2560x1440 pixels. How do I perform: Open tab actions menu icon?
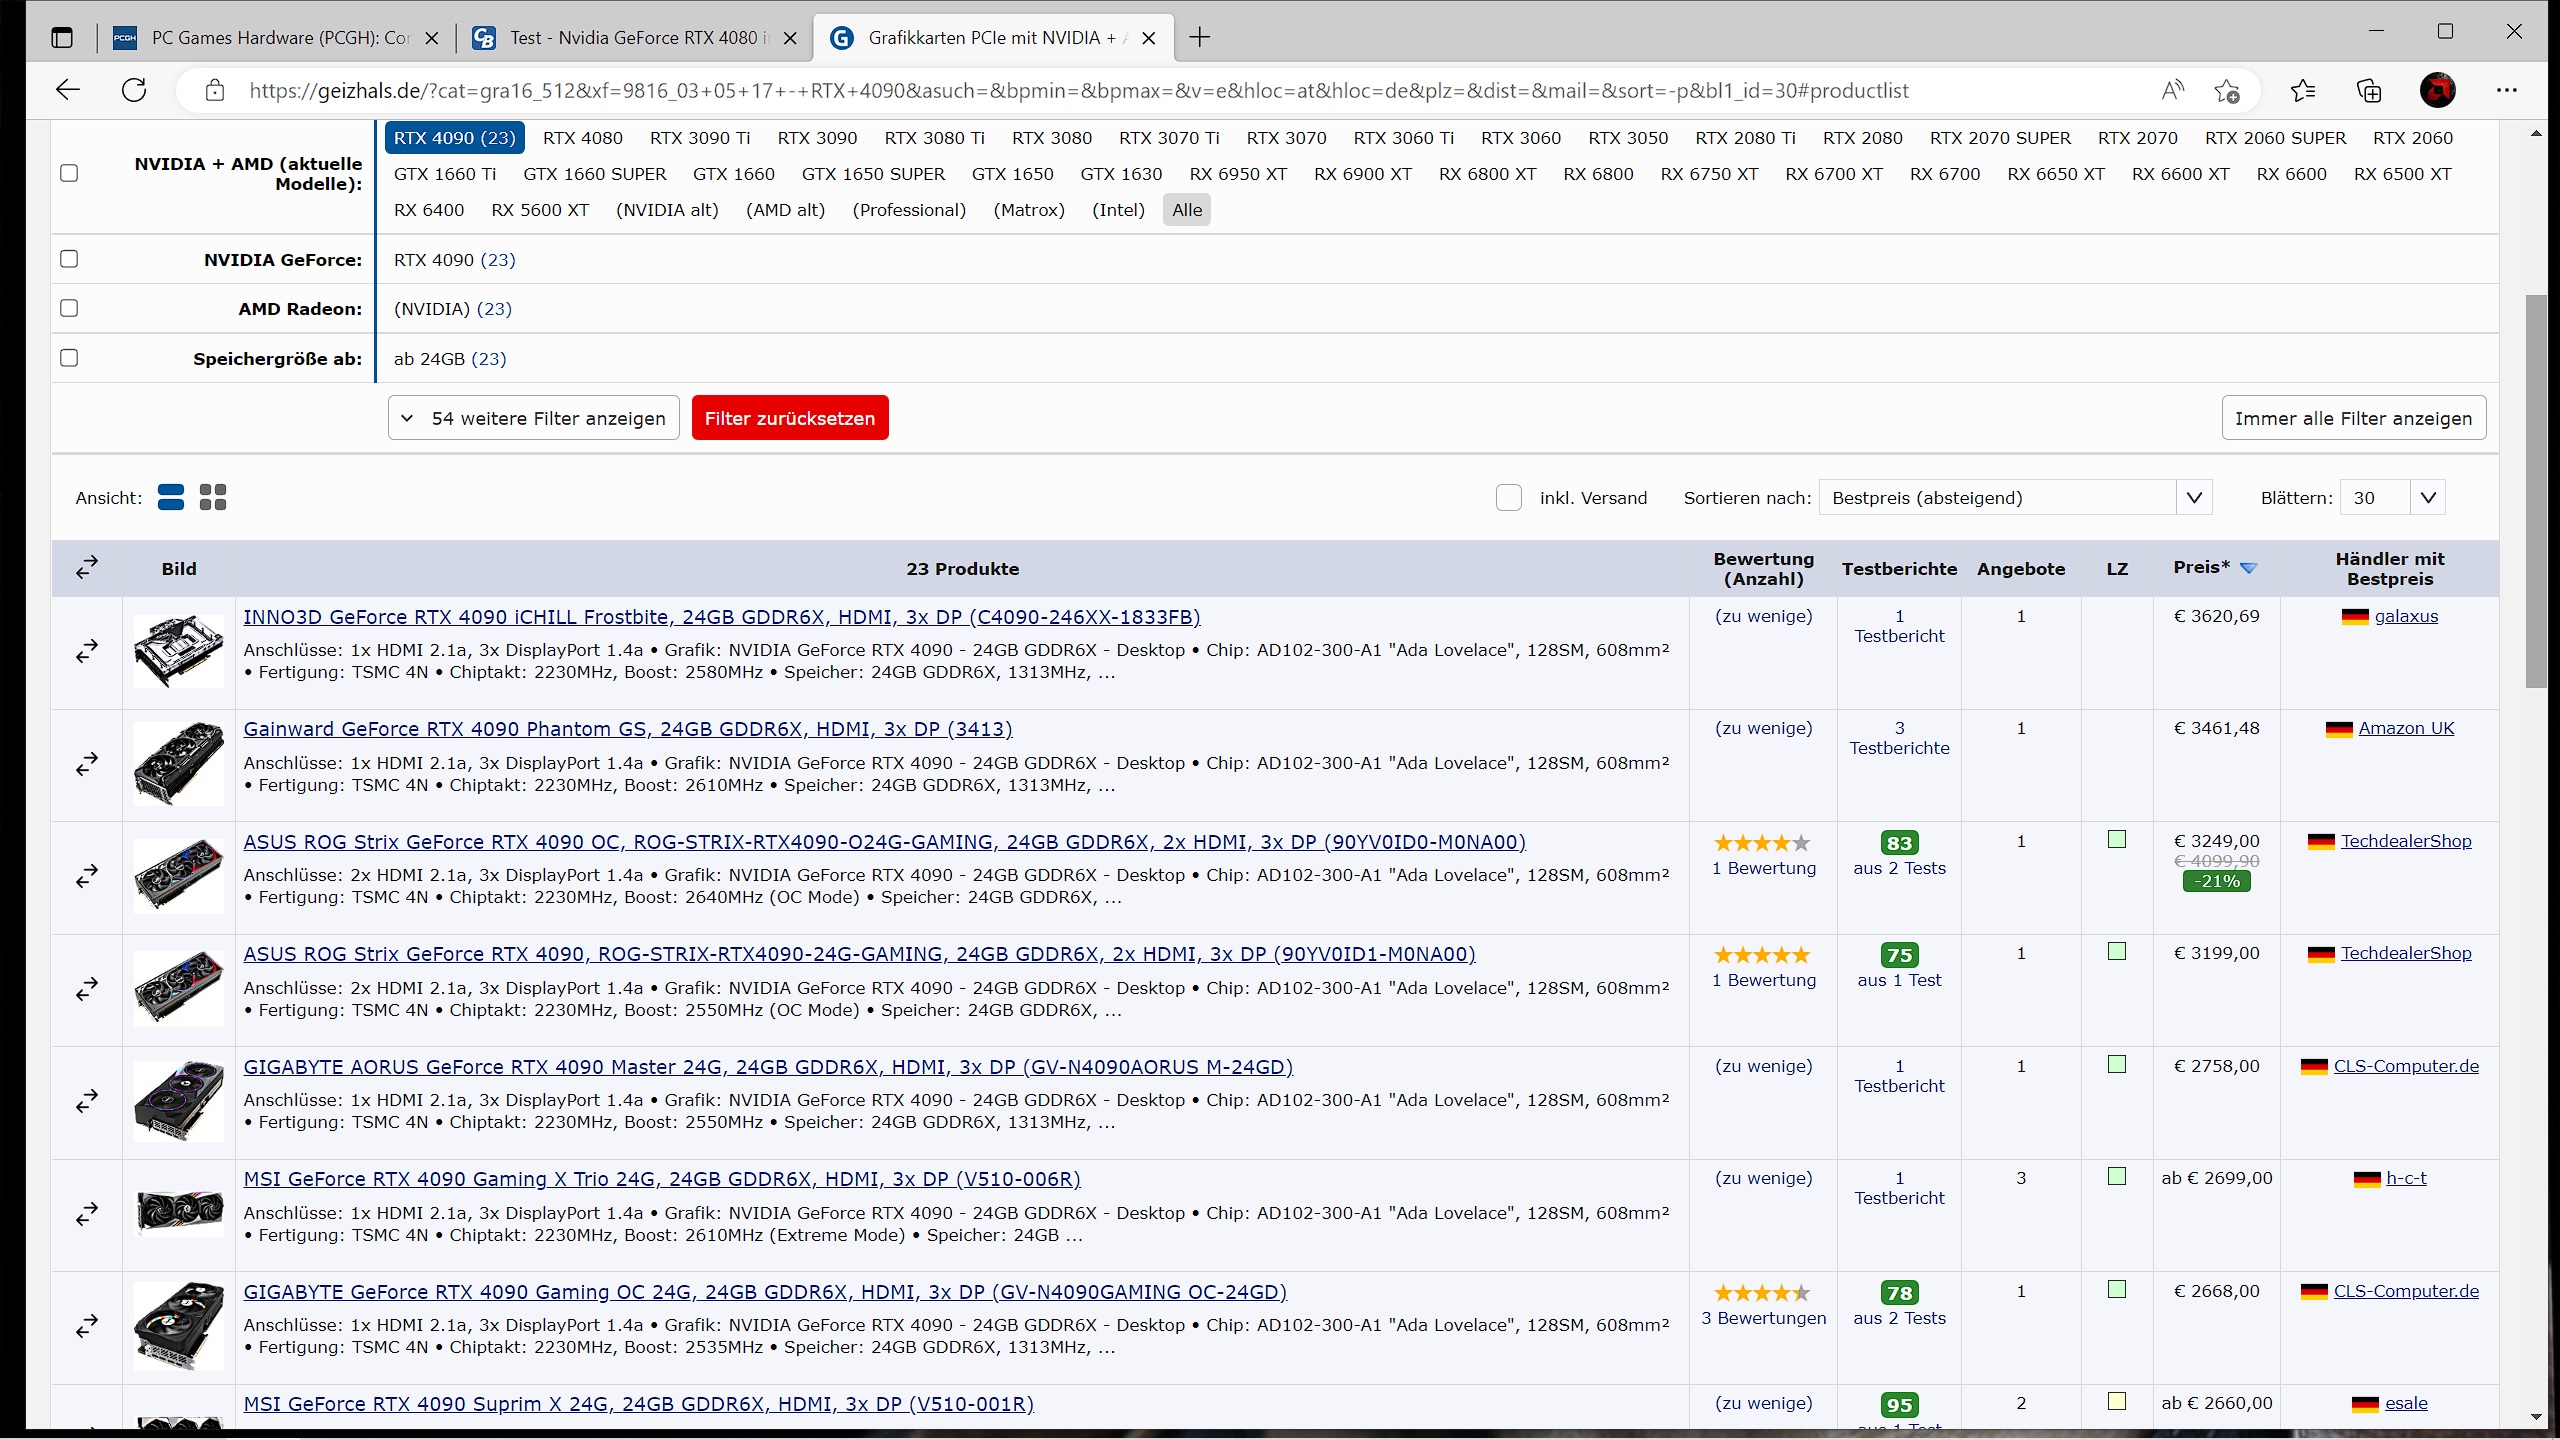(x=62, y=38)
